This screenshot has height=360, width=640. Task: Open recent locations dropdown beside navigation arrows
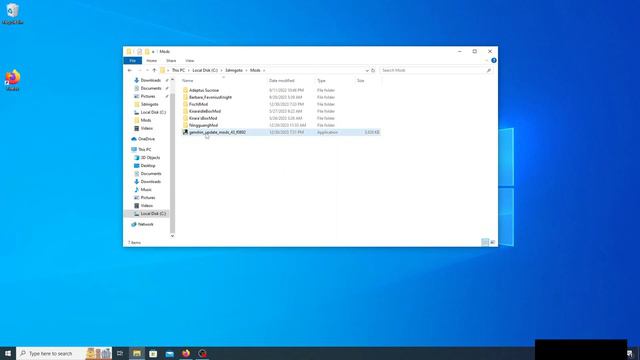(x=147, y=70)
